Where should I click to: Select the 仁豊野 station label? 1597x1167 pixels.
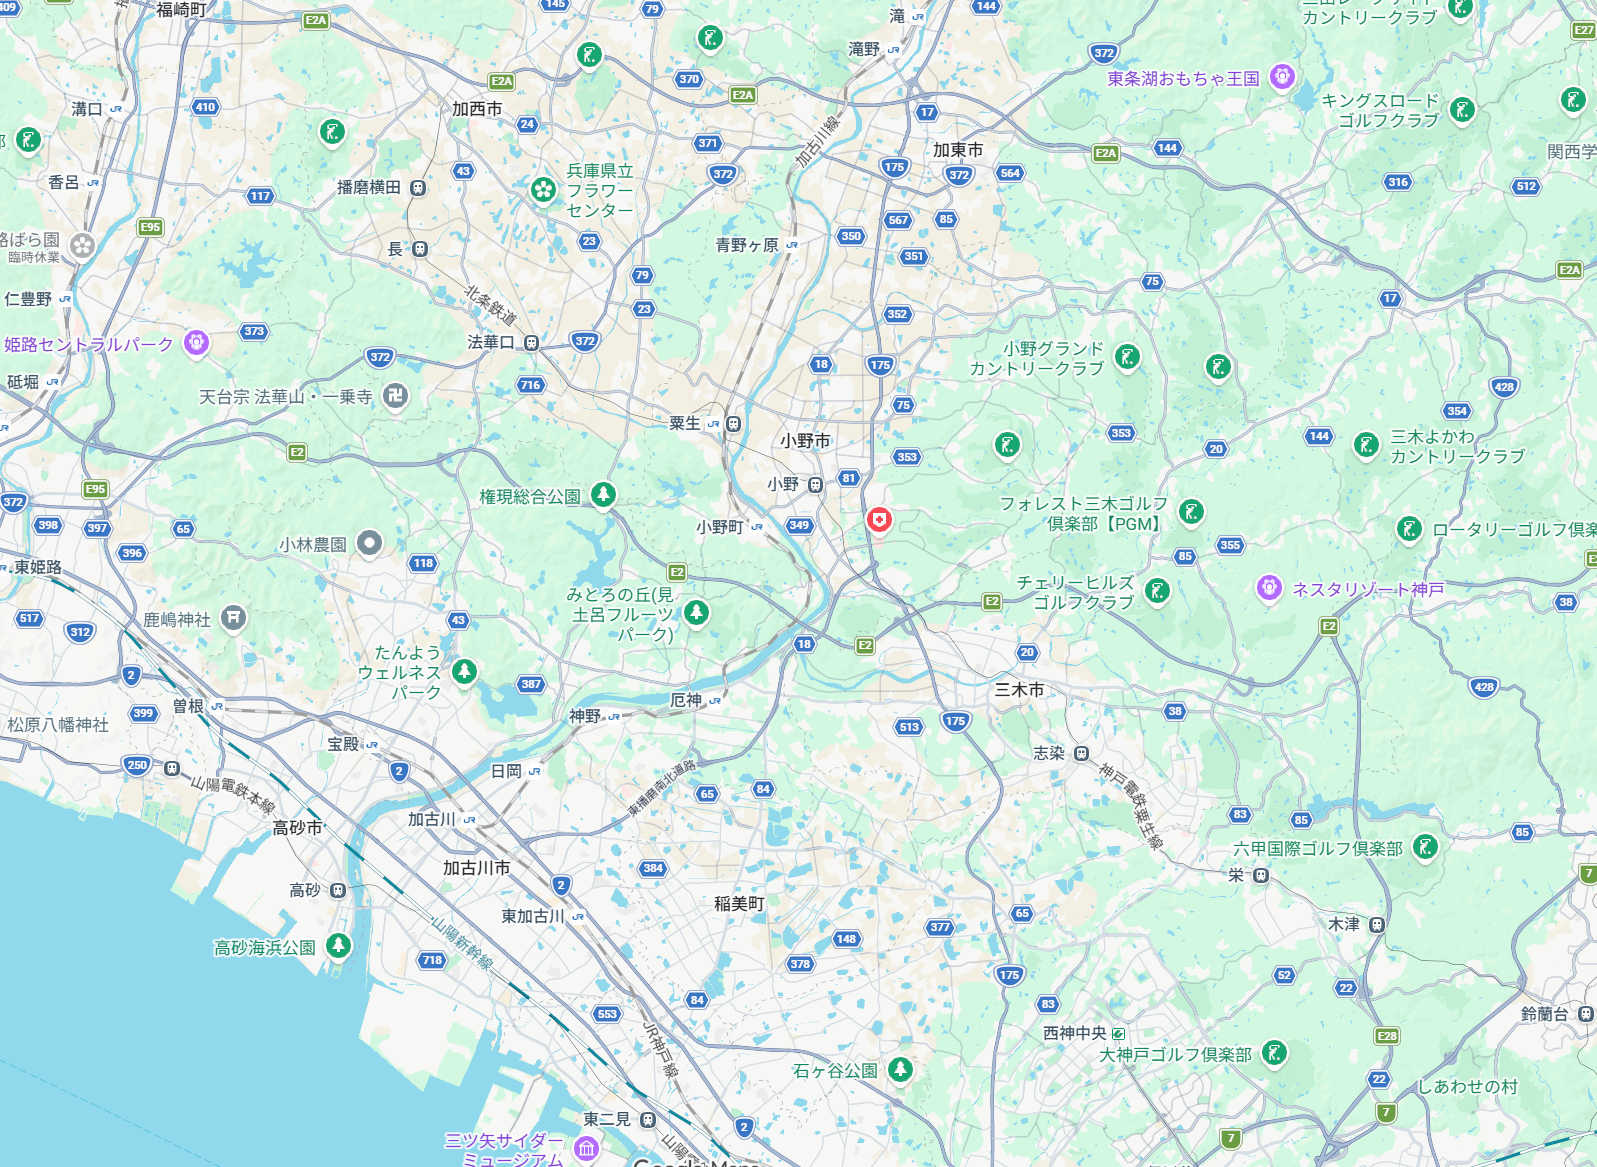[28, 299]
